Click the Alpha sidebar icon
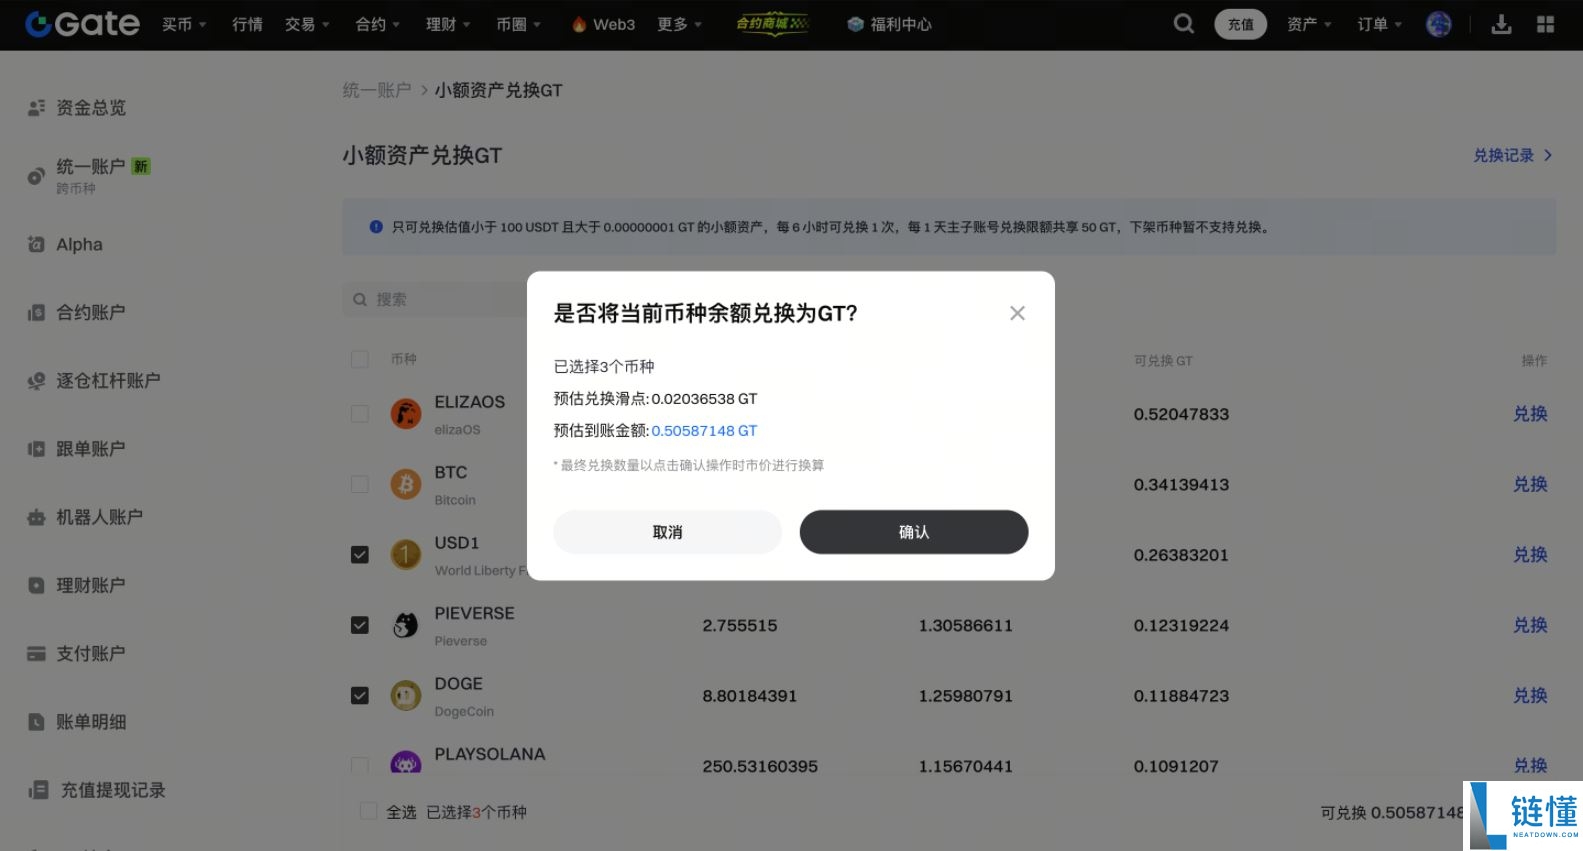The width and height of the screenshot is (1583, 851). tap(36, 244)
